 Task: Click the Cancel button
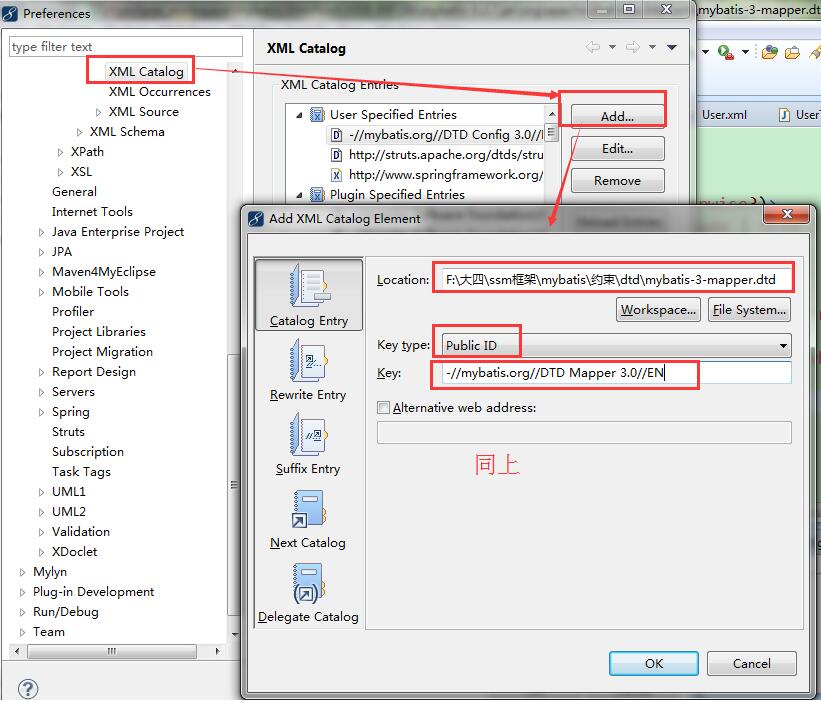751,663
